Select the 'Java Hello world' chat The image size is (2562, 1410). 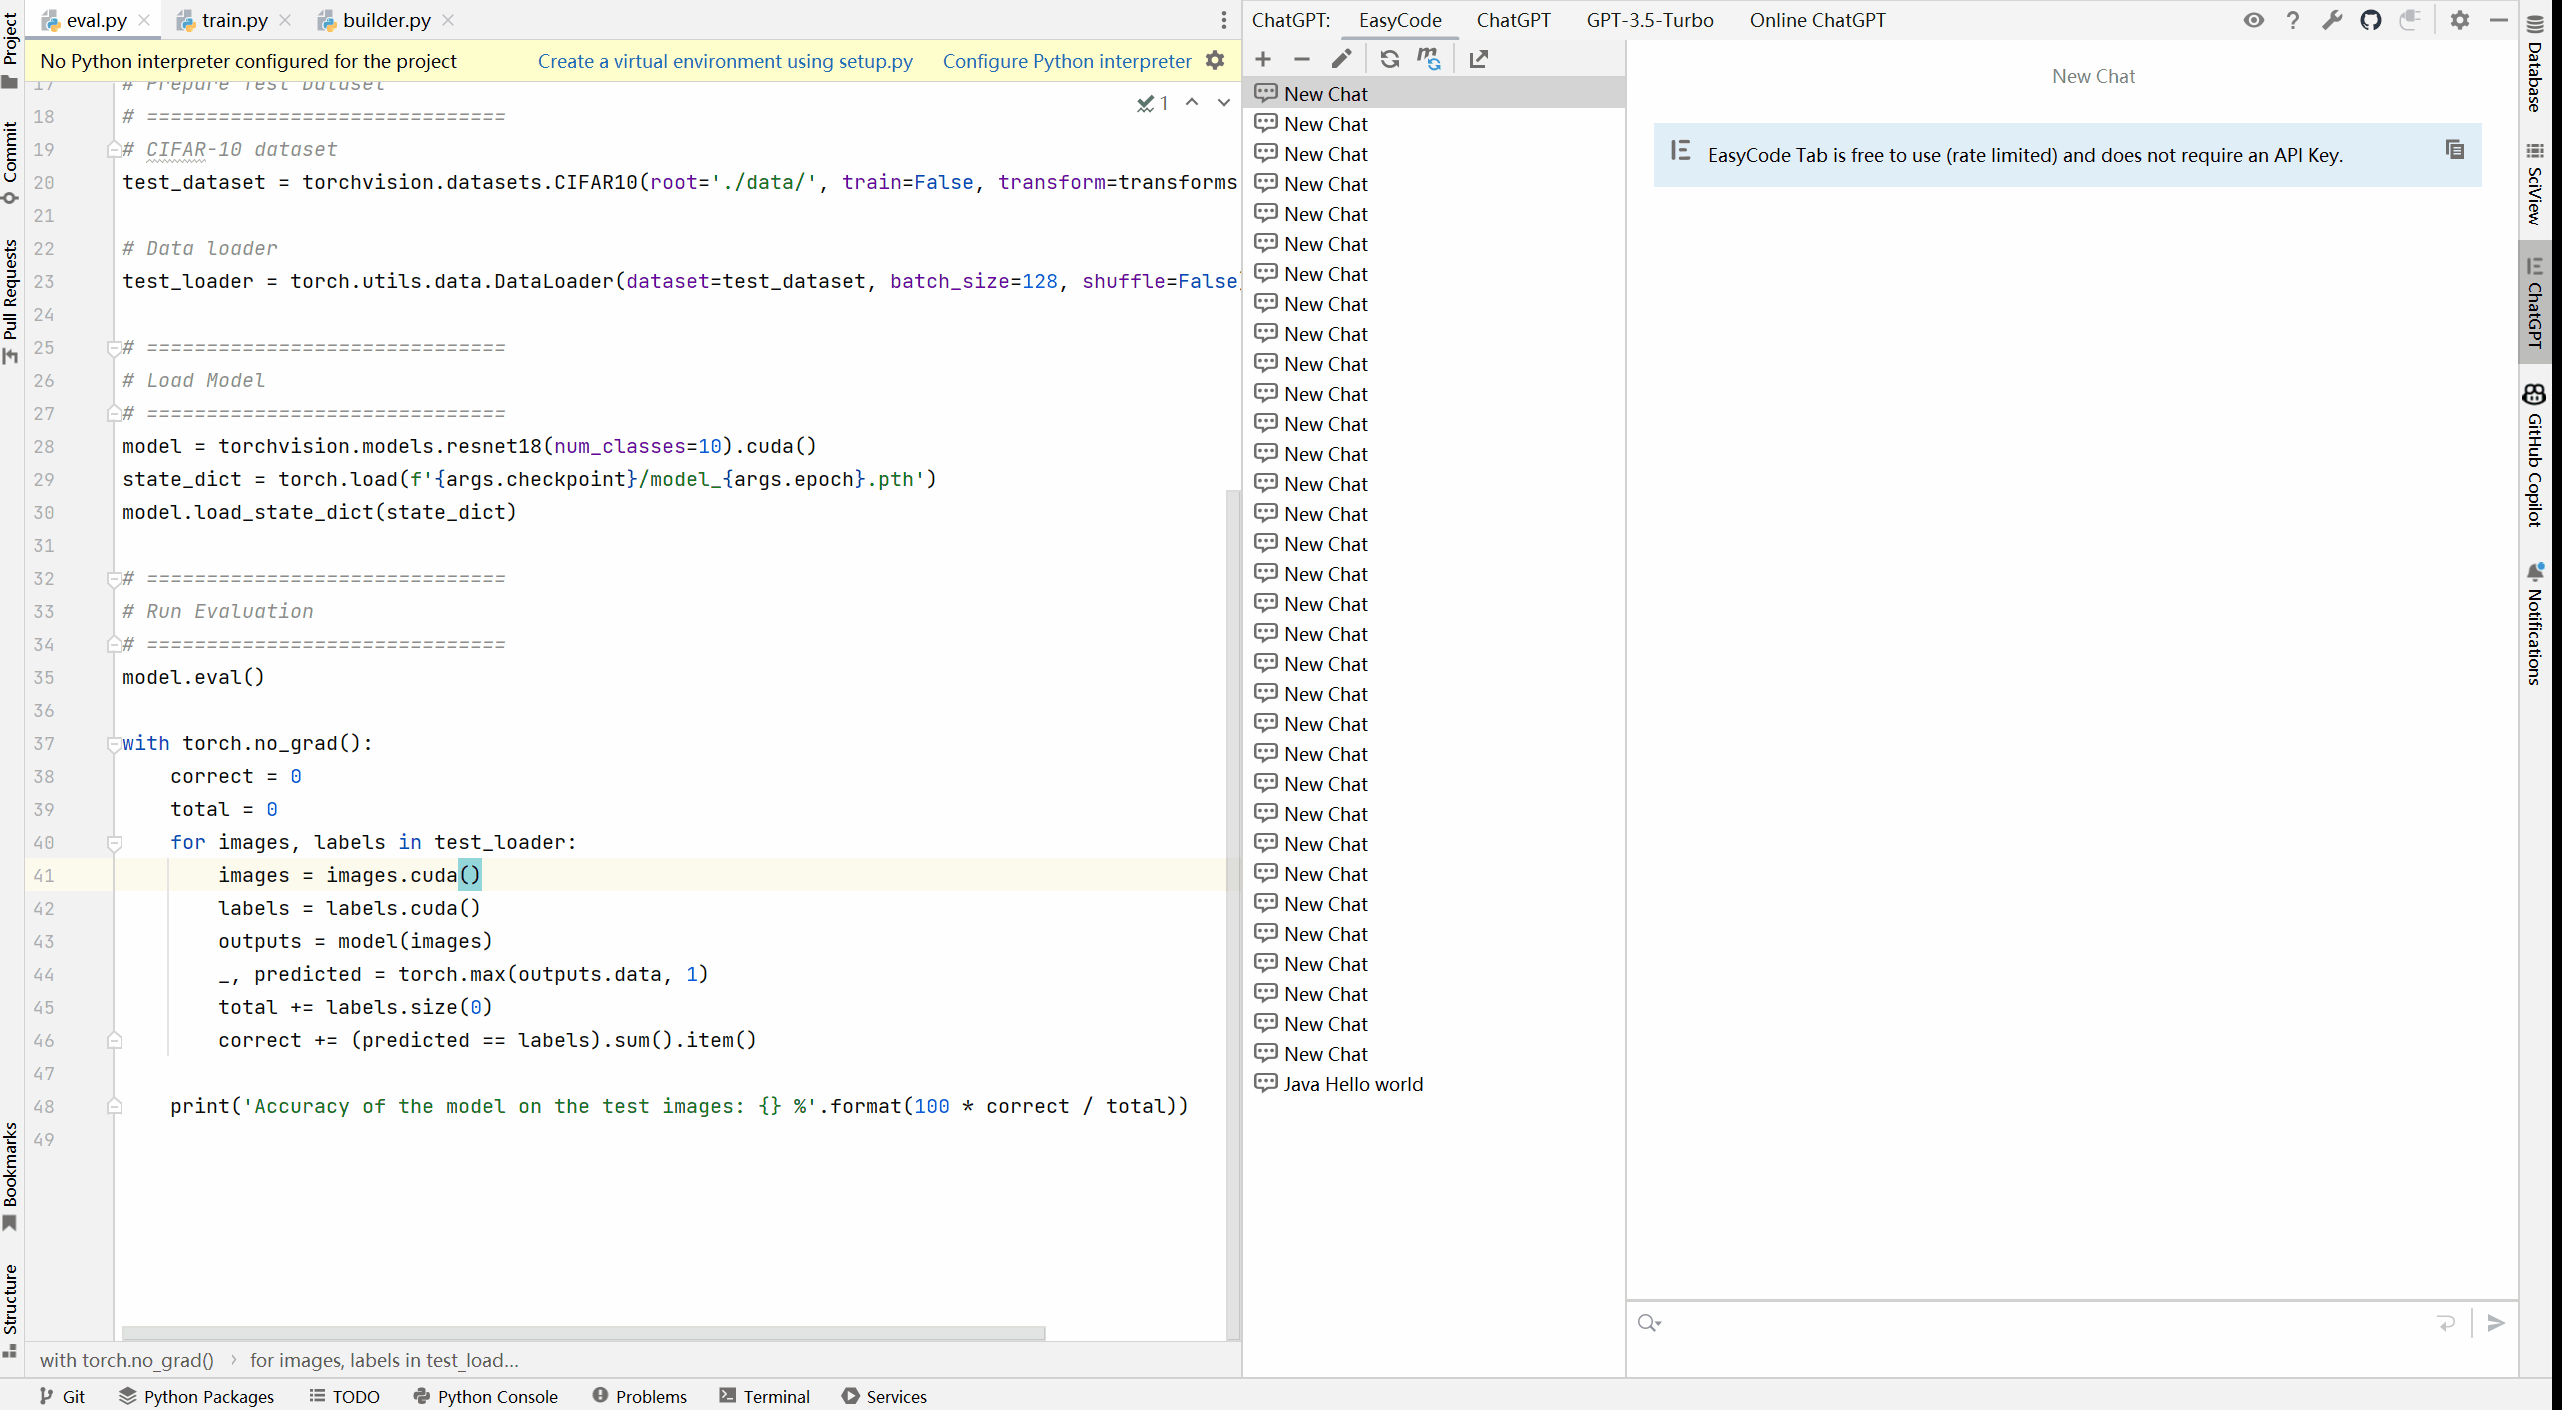[1352, 1084]
